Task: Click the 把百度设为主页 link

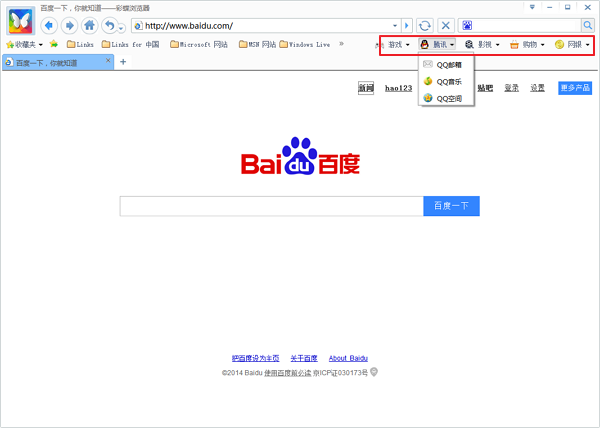Action: click(256, 358)
